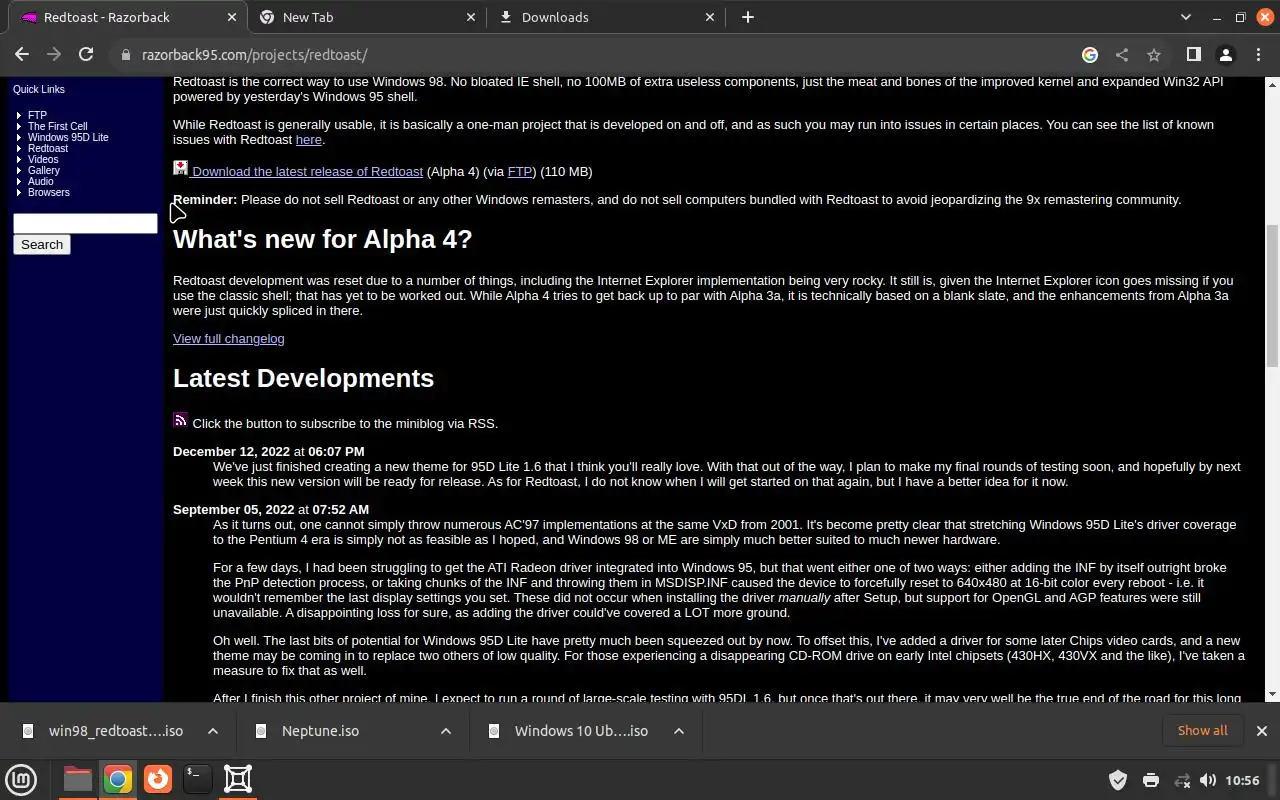Open a new tab with plus button
The image size is (1280, 800).
(747, 17)
